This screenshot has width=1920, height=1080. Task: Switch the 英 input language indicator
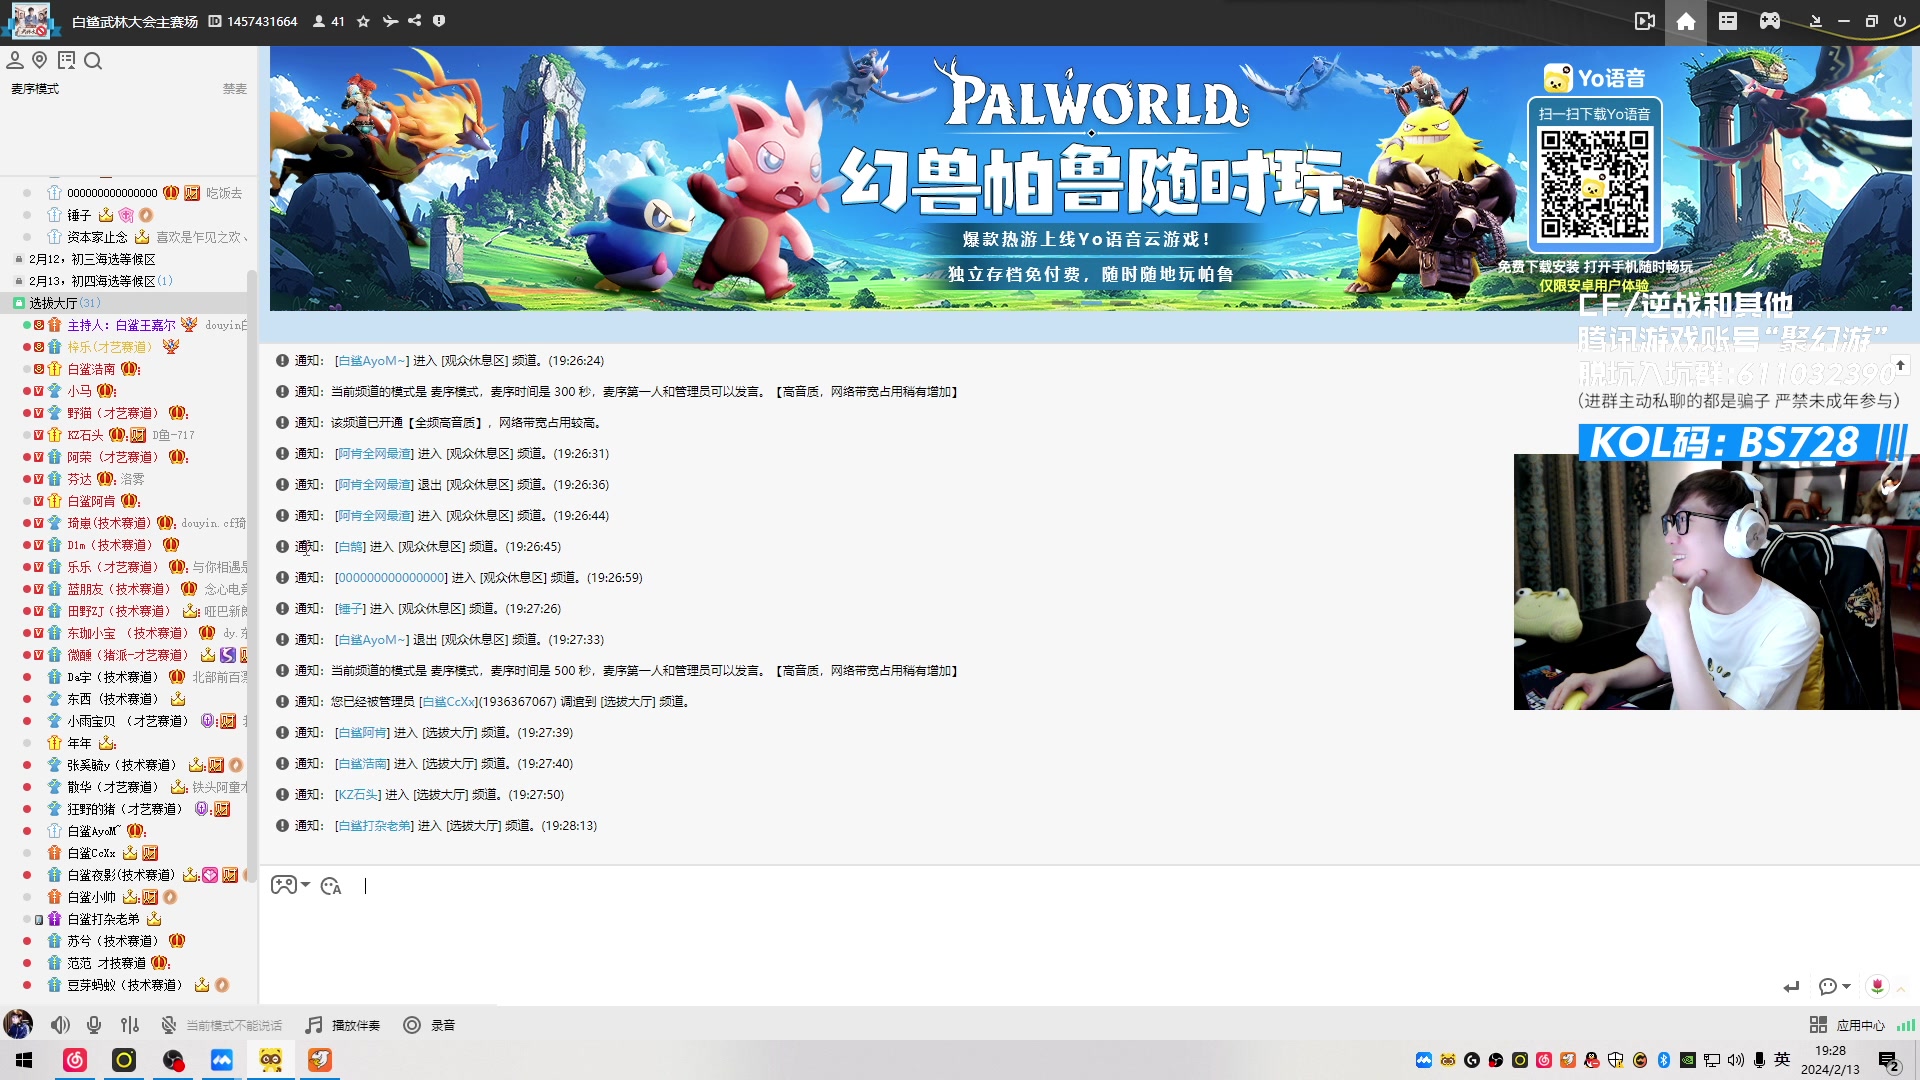click(1782, 1060)
